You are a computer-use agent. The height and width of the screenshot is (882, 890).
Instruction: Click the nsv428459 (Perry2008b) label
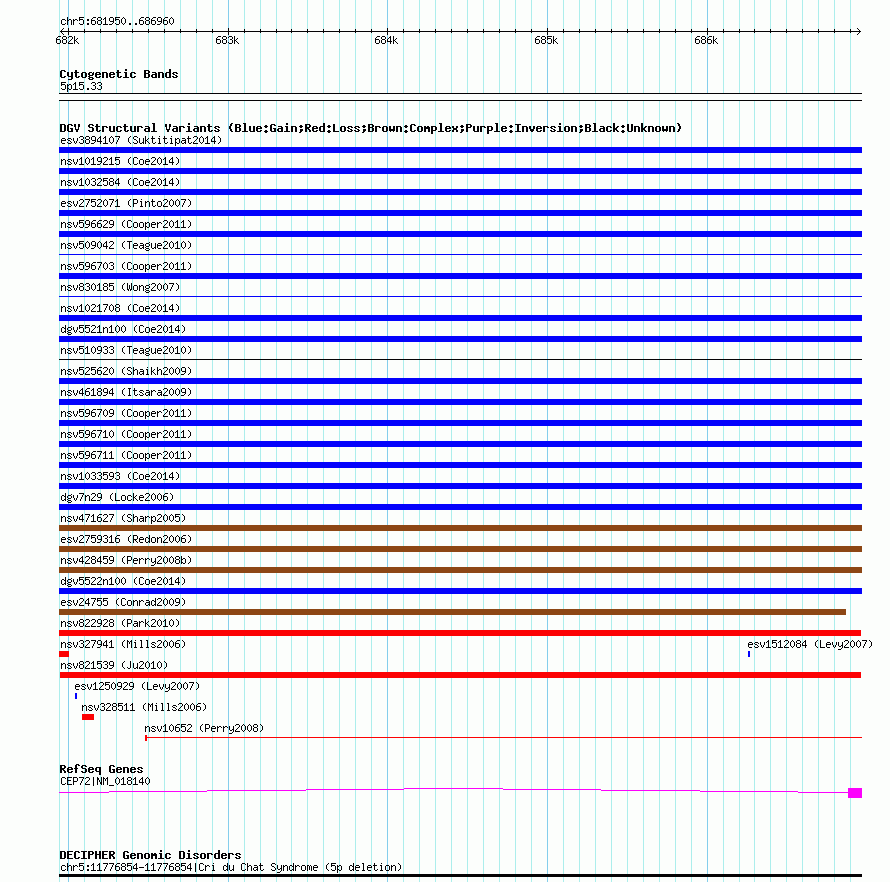pos(126,560)
